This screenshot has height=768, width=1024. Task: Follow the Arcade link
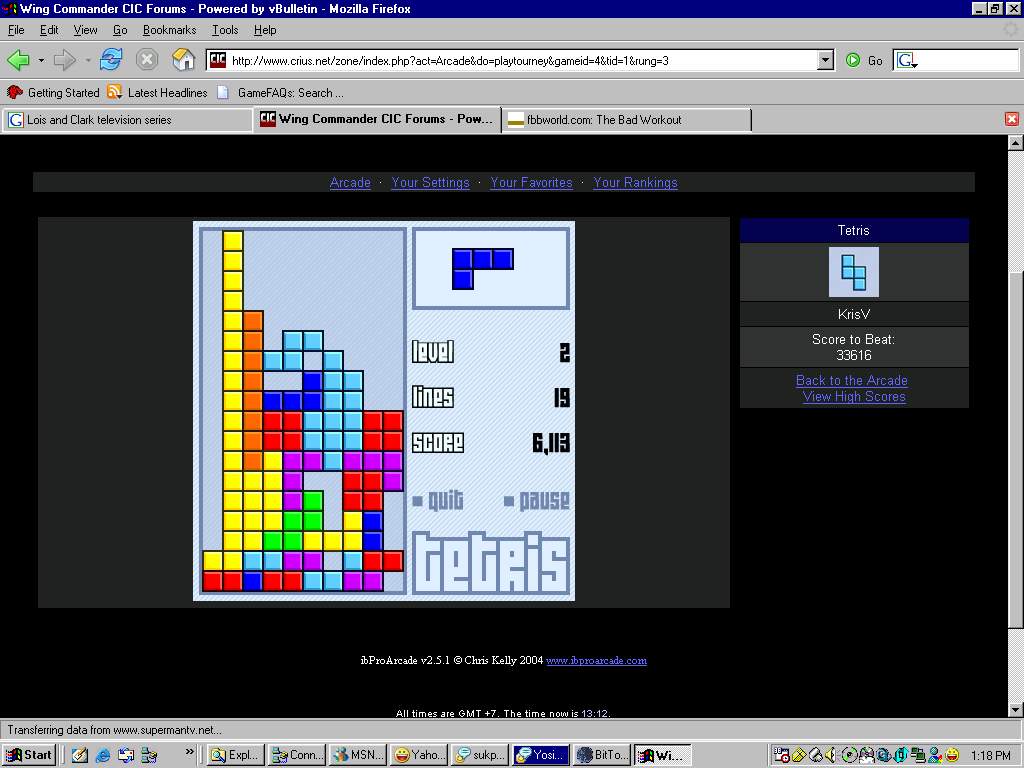[350, 183]
